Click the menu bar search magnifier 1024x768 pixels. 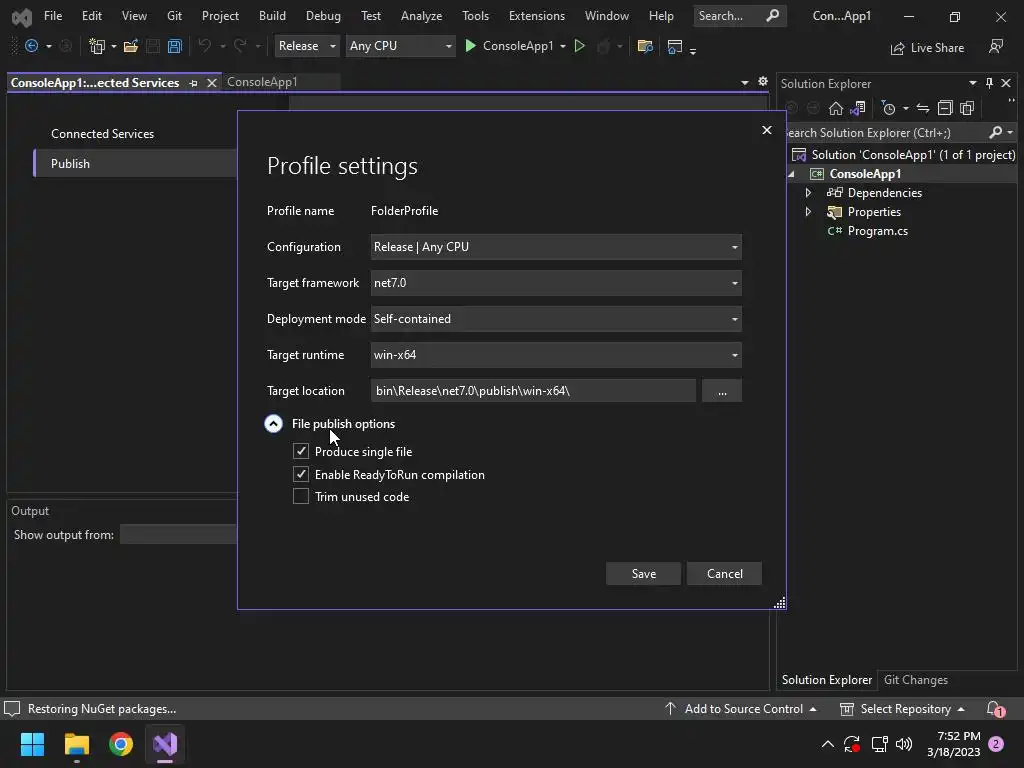point(772,16)
